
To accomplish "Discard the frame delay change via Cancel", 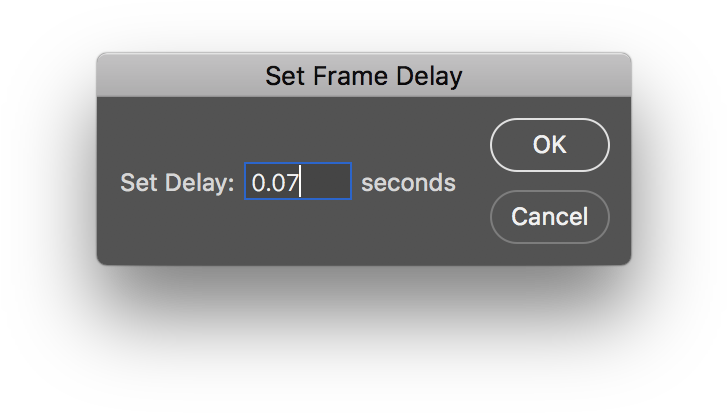I will pos(549,216).
